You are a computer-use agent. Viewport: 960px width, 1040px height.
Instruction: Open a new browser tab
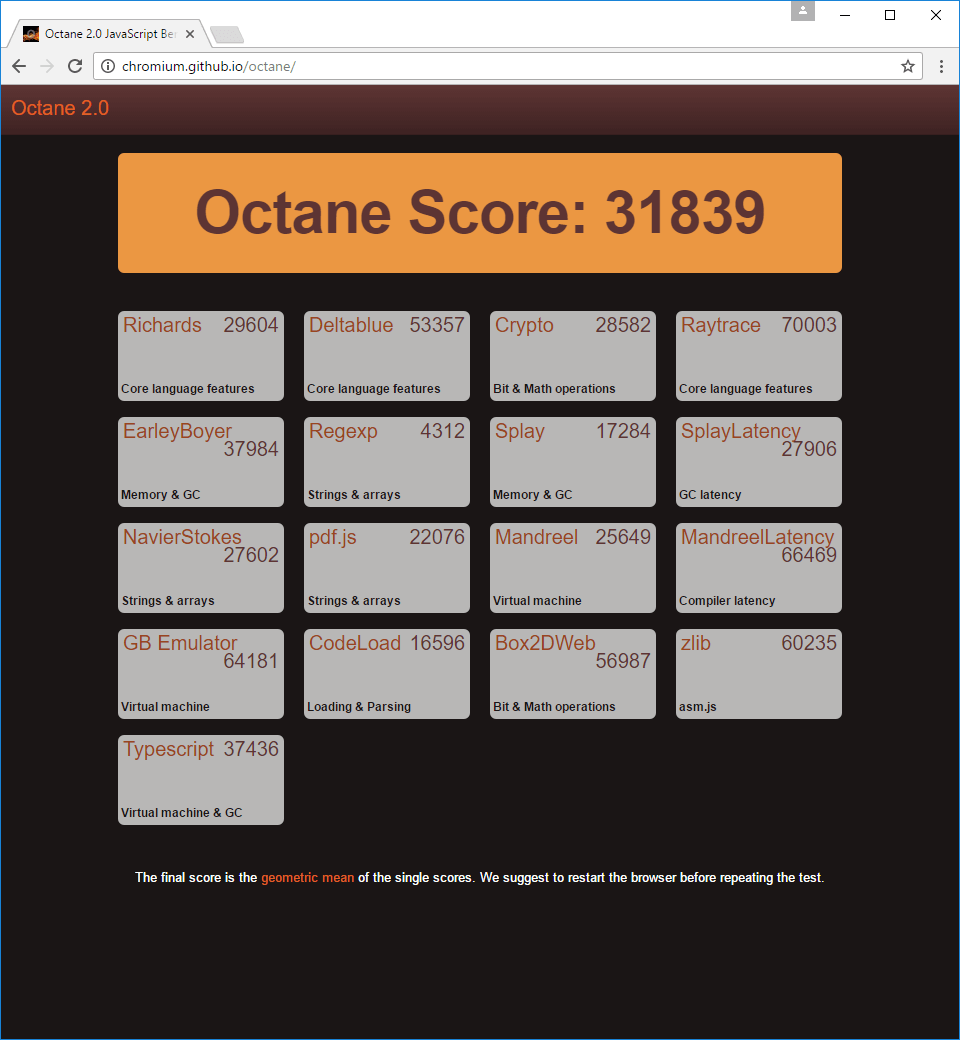click(x=227, y=34)
